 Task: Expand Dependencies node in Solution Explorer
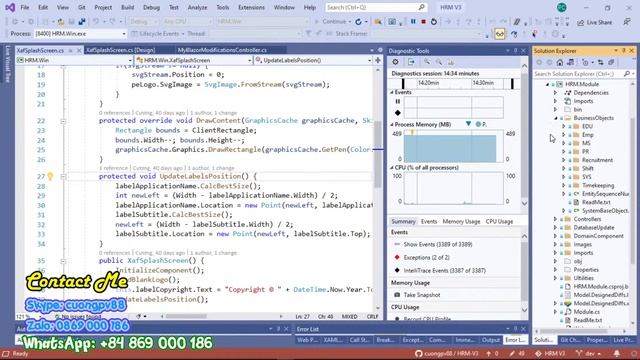point(555,93)
